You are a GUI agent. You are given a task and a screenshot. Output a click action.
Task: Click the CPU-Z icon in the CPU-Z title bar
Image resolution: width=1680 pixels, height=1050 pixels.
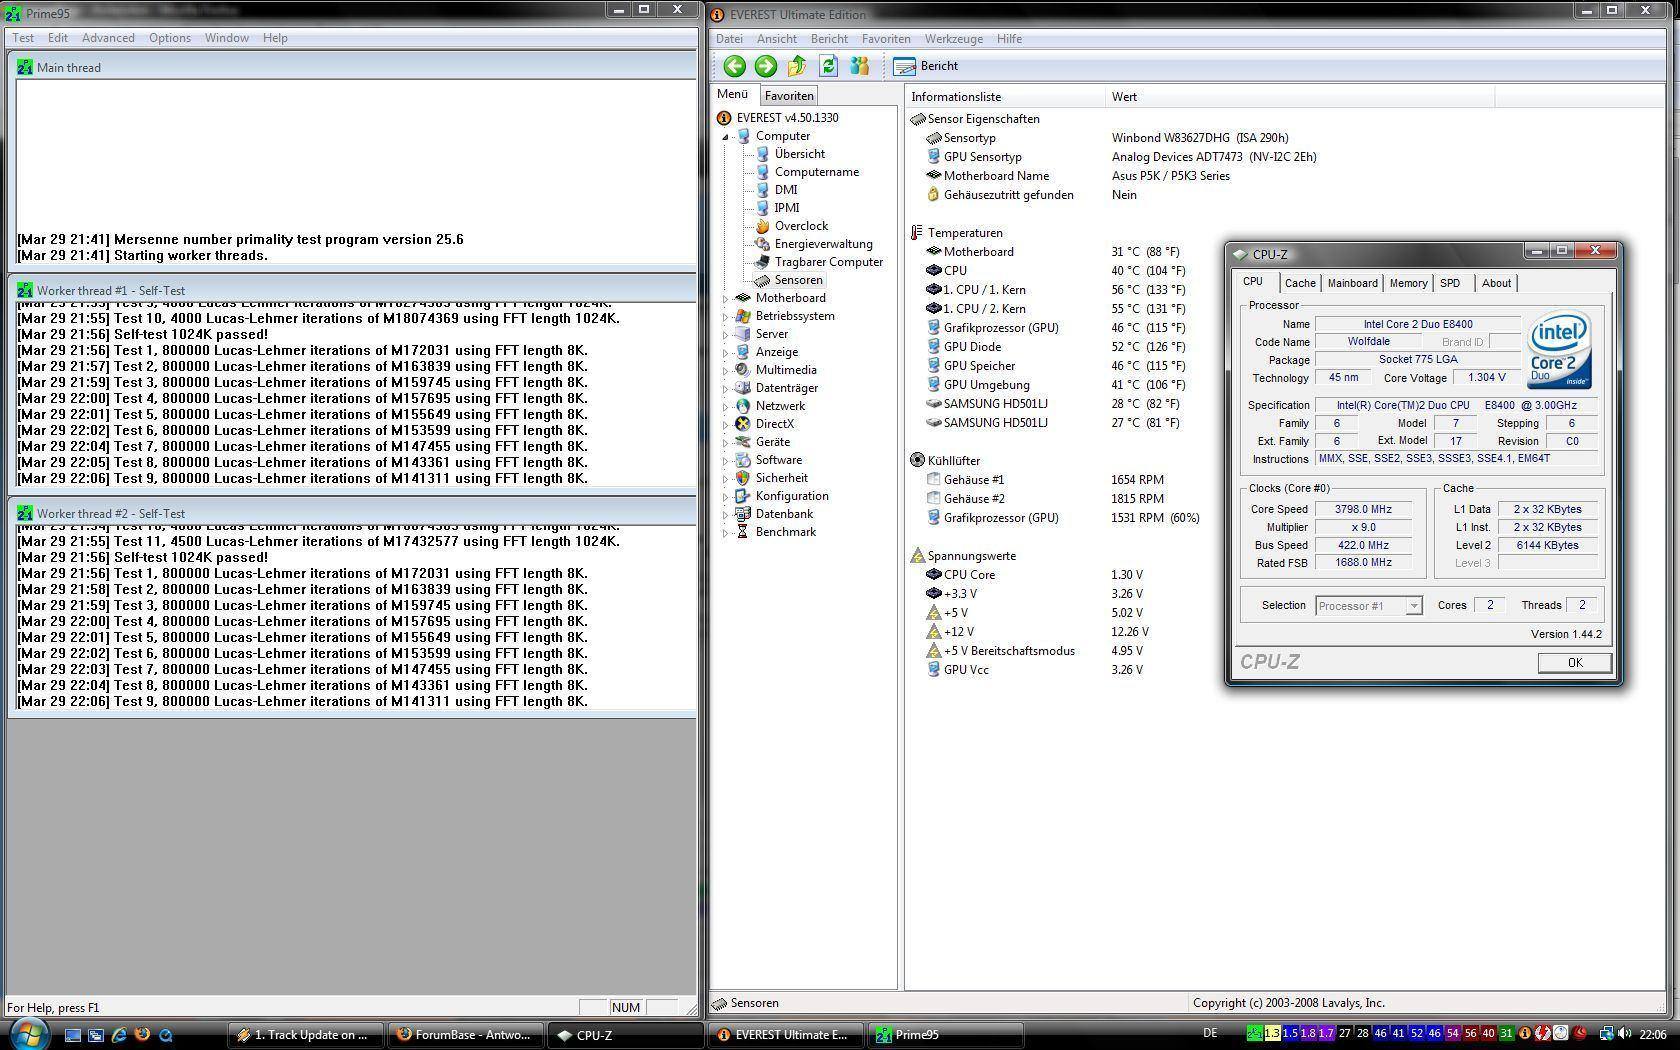[x=1241, y=254]
